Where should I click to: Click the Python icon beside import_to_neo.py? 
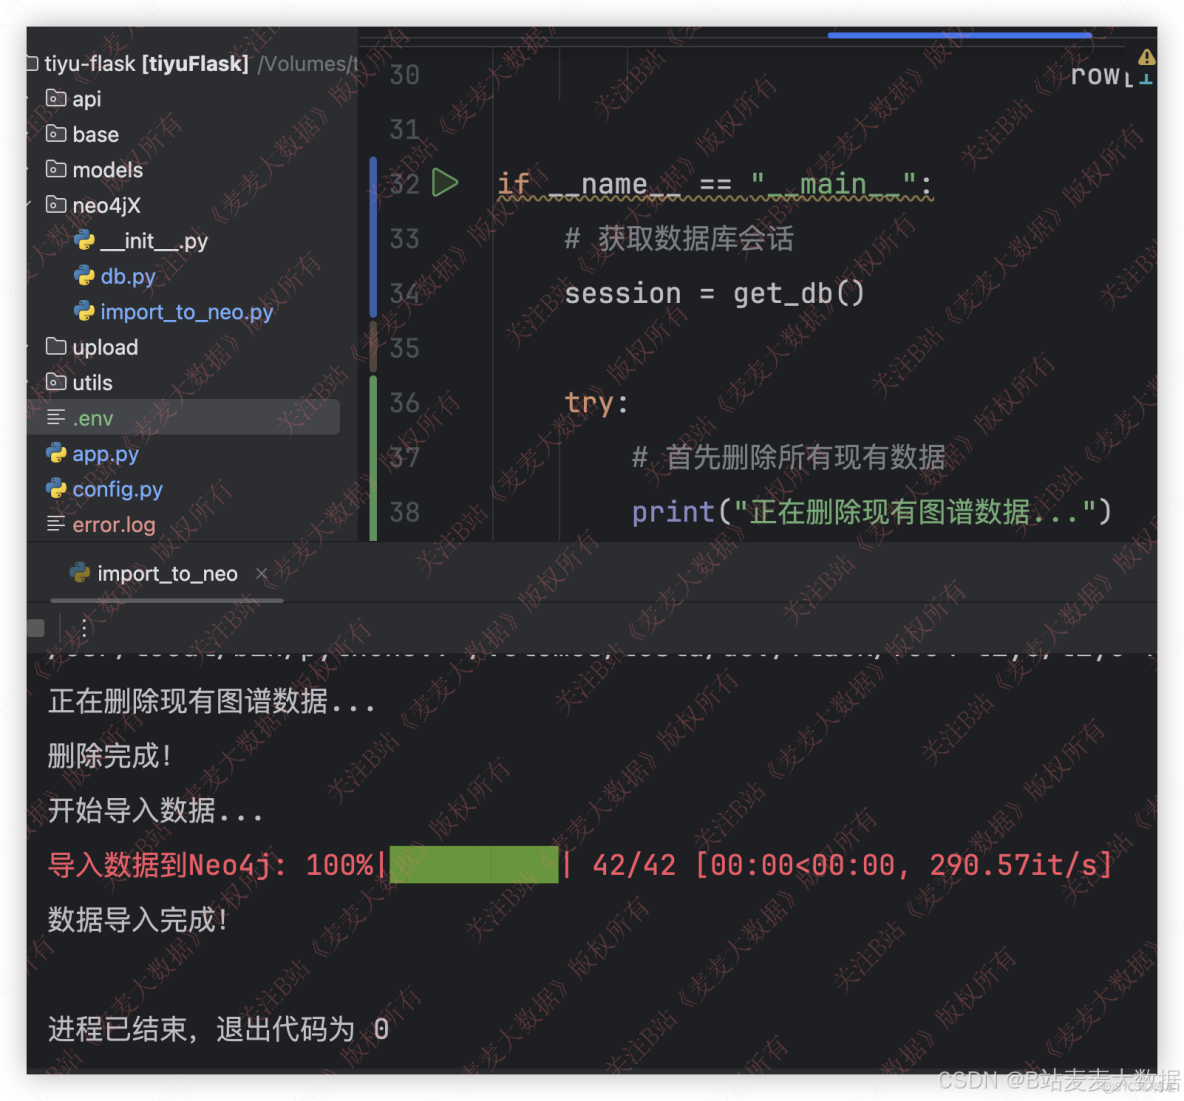84,312
